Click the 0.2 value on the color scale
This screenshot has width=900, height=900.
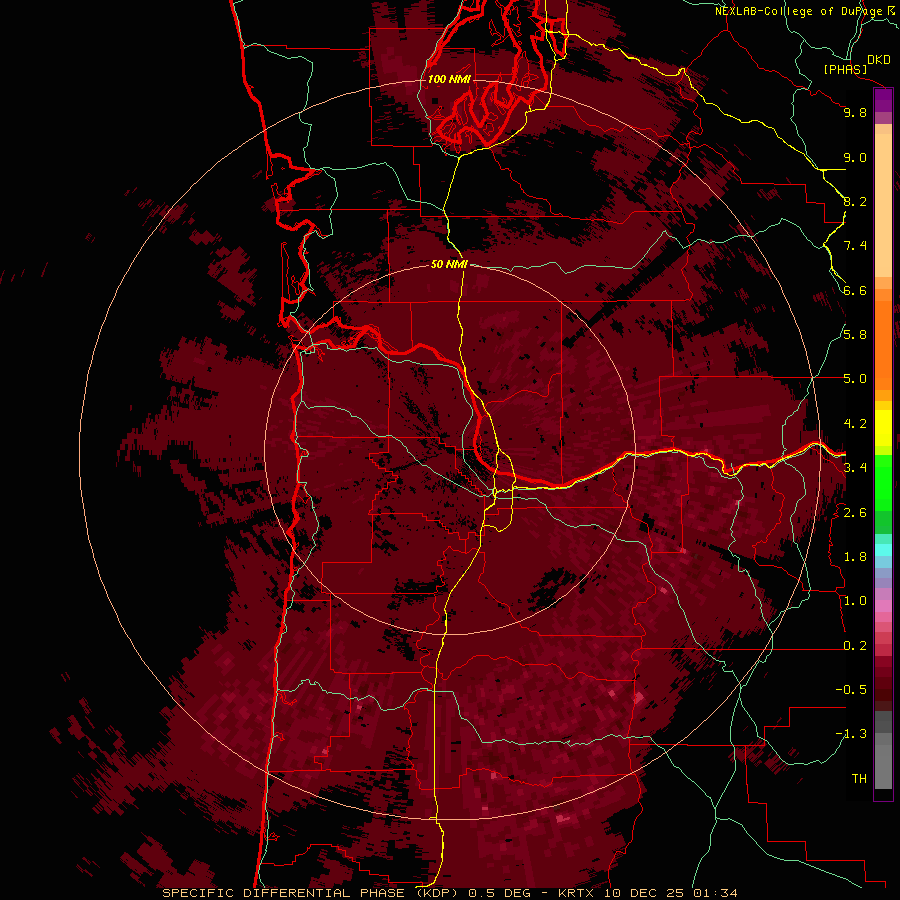855,646
